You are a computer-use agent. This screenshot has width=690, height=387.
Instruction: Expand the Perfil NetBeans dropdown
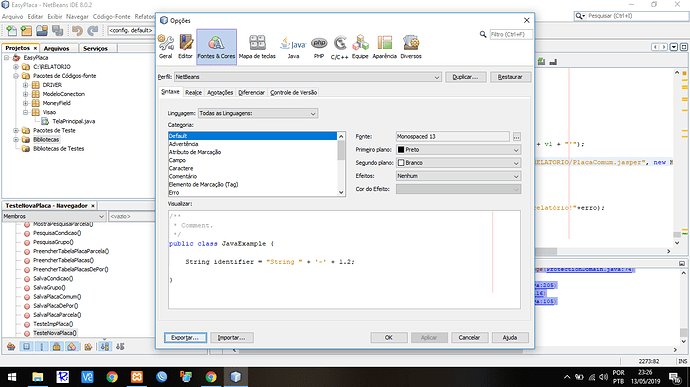click(x=308, y=77)
